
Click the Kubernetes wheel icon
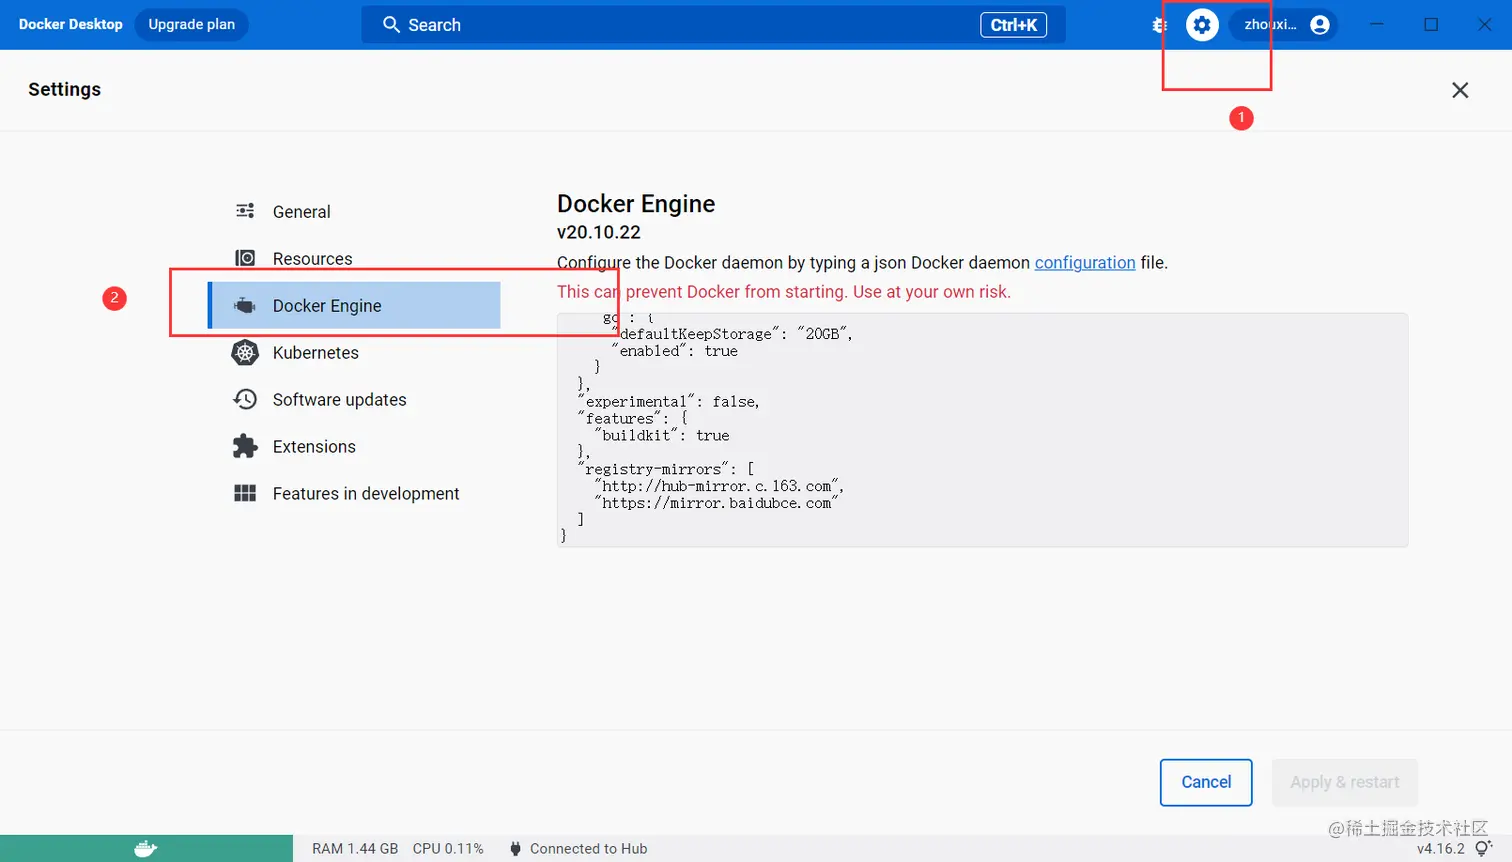(245, 352)
